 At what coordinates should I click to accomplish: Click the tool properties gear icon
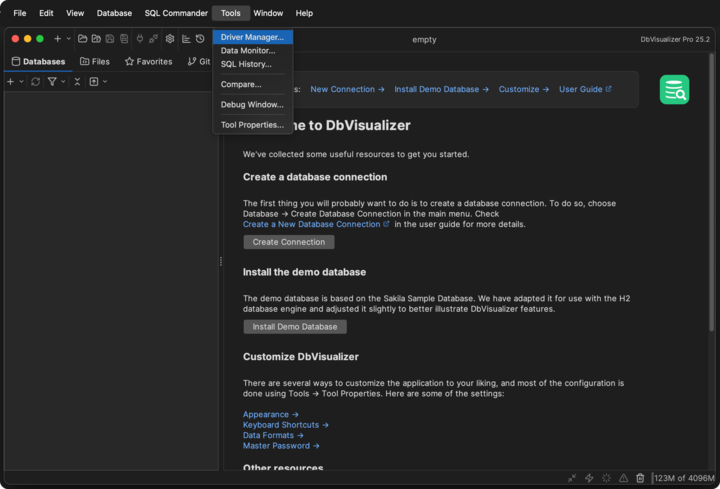click(x=170, y=39)
